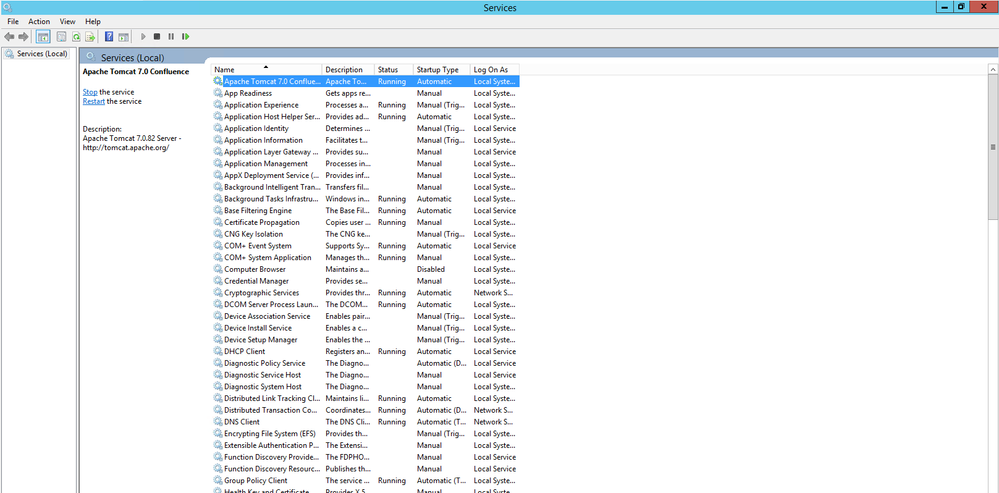Click the Stop Service square icon

(x=157, y=37)
